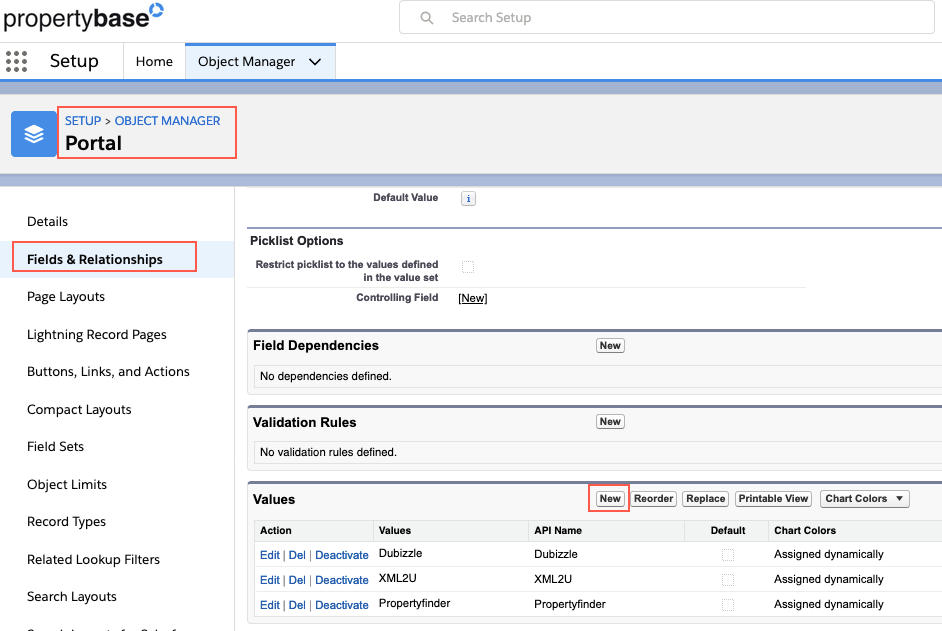Click the blue Portal object layers icon
Image resolution: width=942 pixels, height=631 pixels.
(33, 132)
